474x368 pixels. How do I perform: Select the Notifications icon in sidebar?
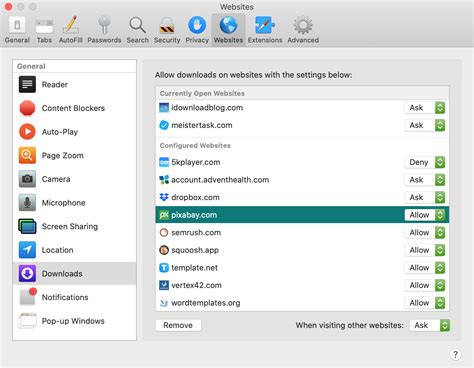coord(28,296)
